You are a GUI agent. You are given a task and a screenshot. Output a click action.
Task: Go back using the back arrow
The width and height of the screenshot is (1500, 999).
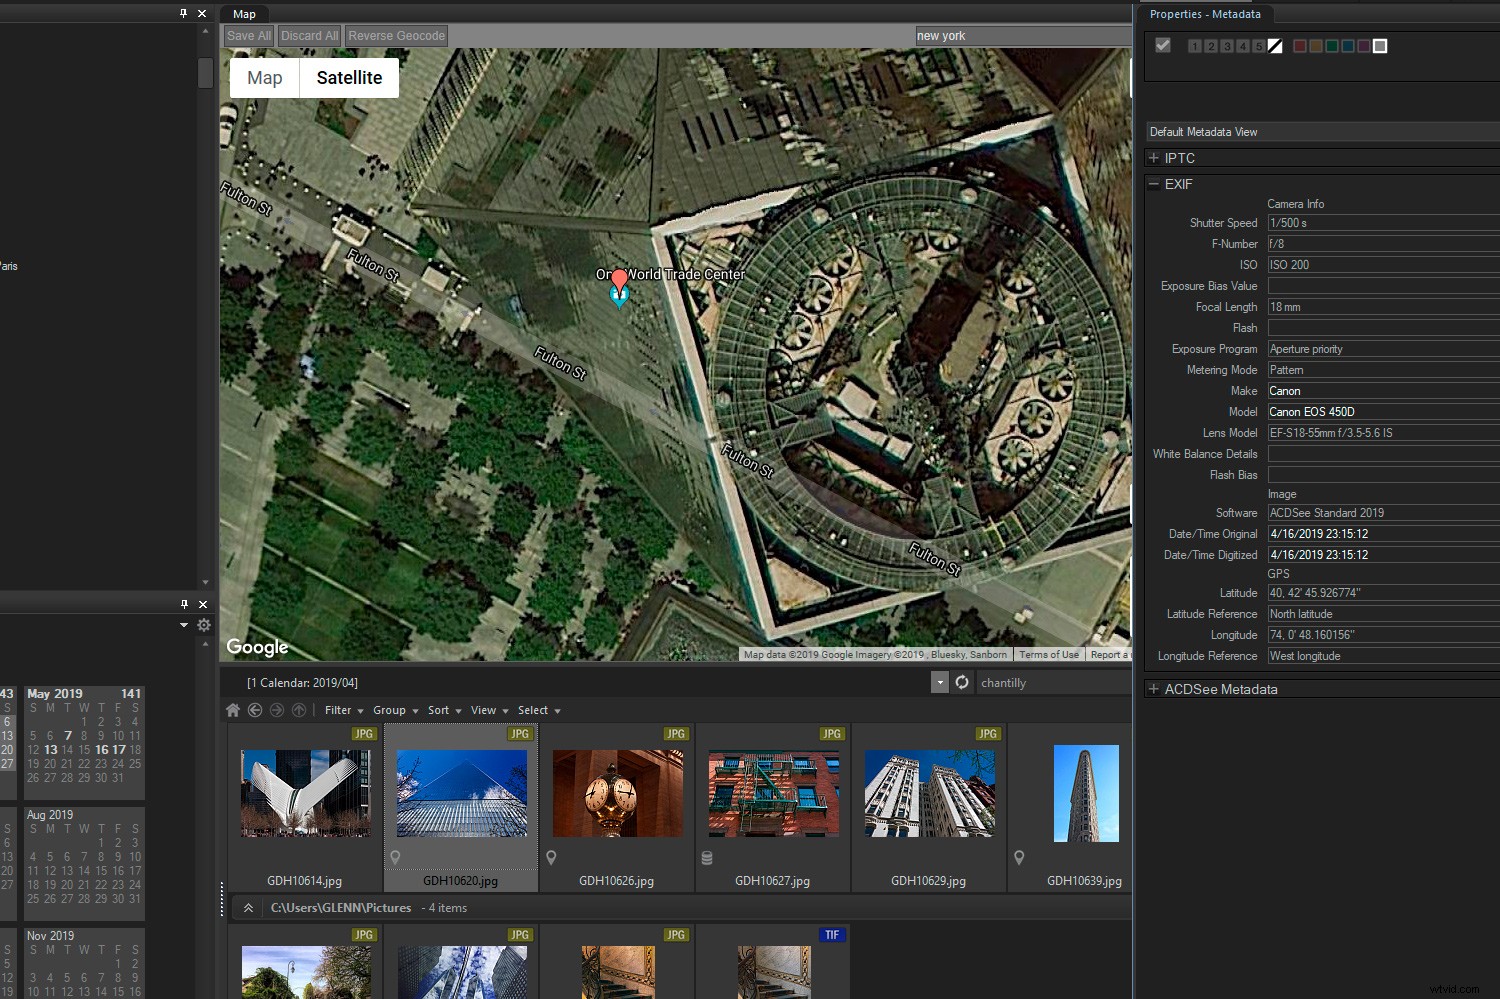tap(255, 710)
